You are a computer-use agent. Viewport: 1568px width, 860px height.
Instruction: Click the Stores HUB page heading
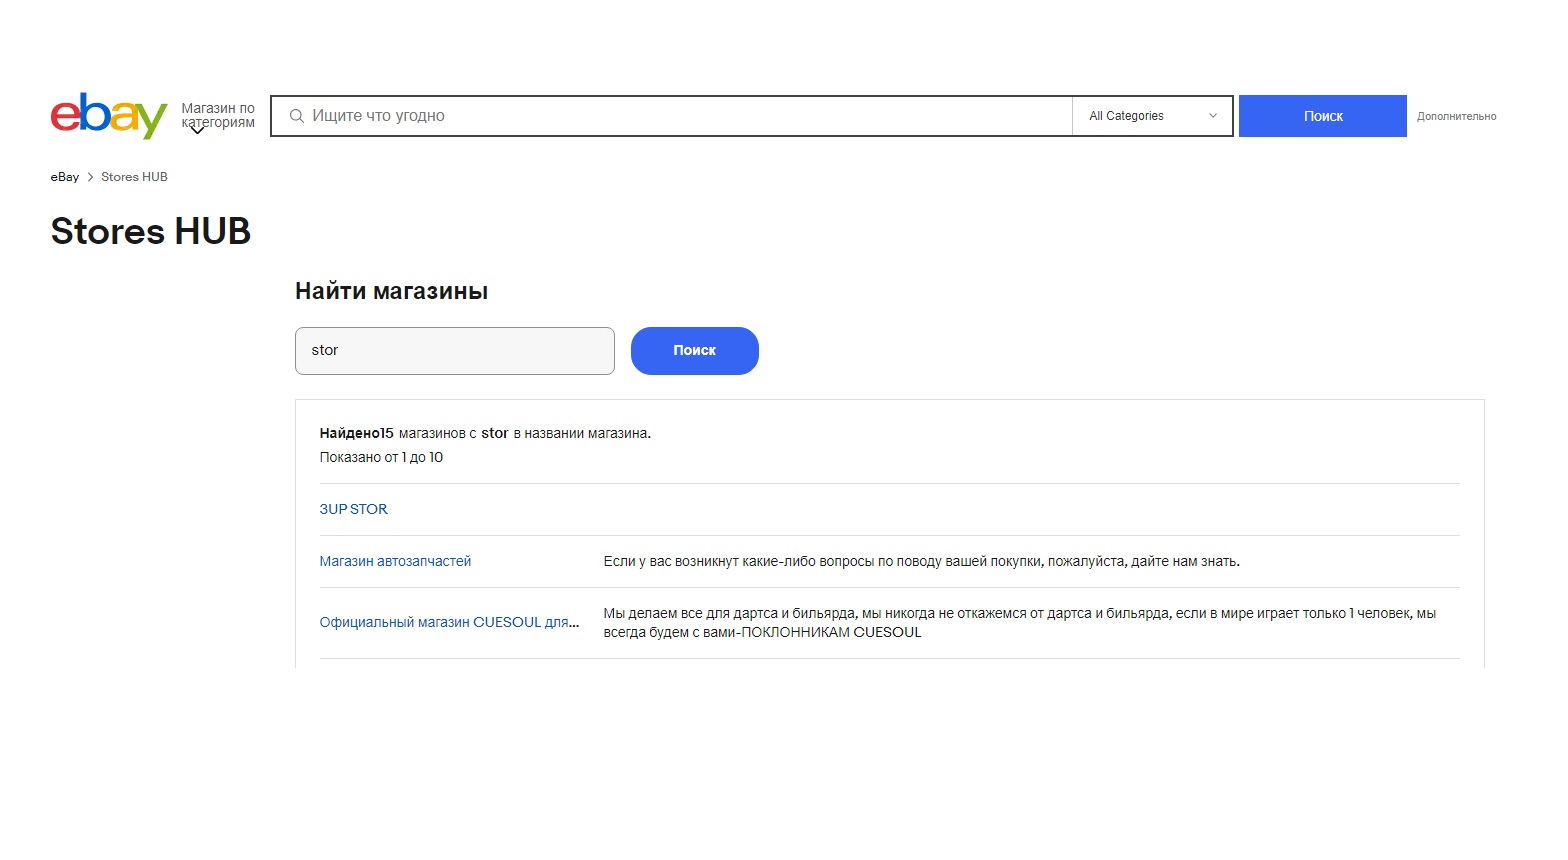pyautogui.click(x=151, y=231)
